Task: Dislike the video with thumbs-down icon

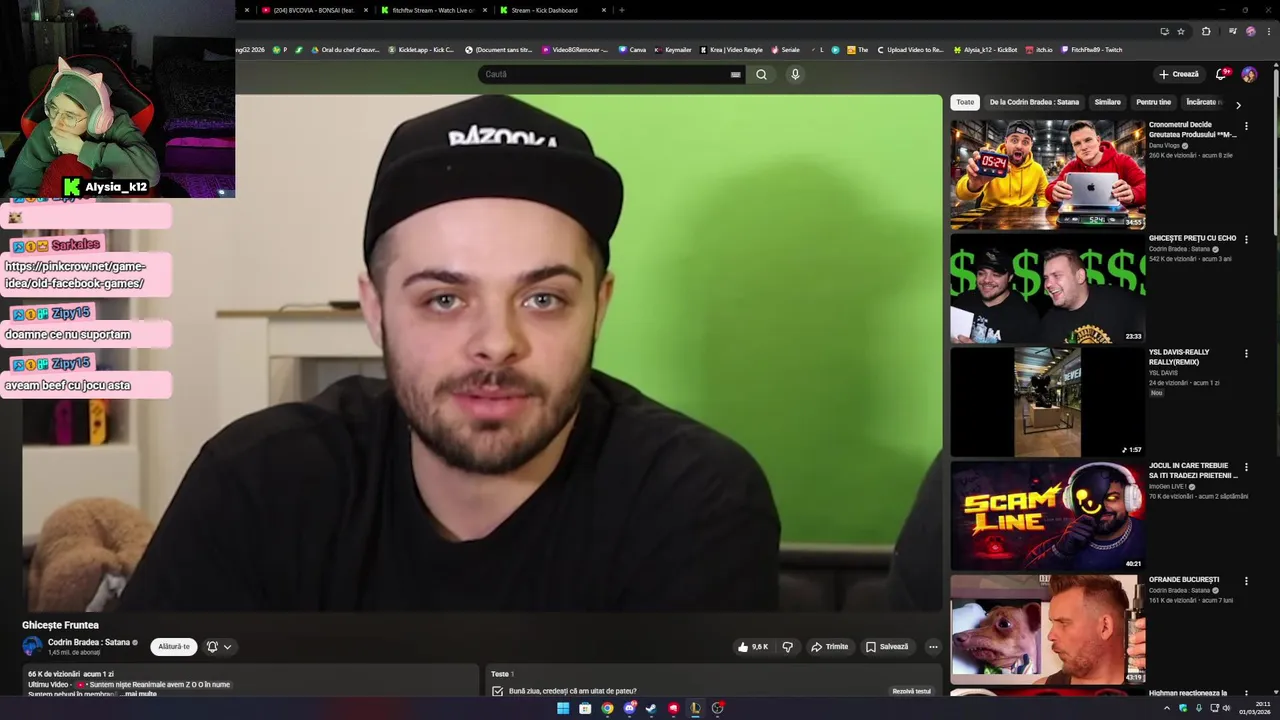Action: click(x=787, y=647)
